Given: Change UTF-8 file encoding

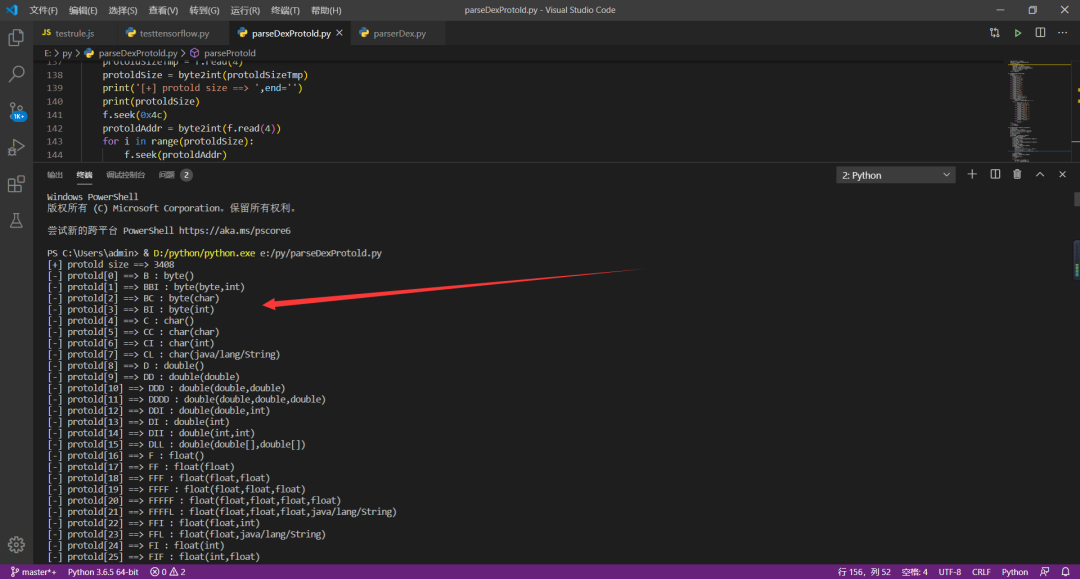Looking at the screenshot, I should (x=950, y=572).
